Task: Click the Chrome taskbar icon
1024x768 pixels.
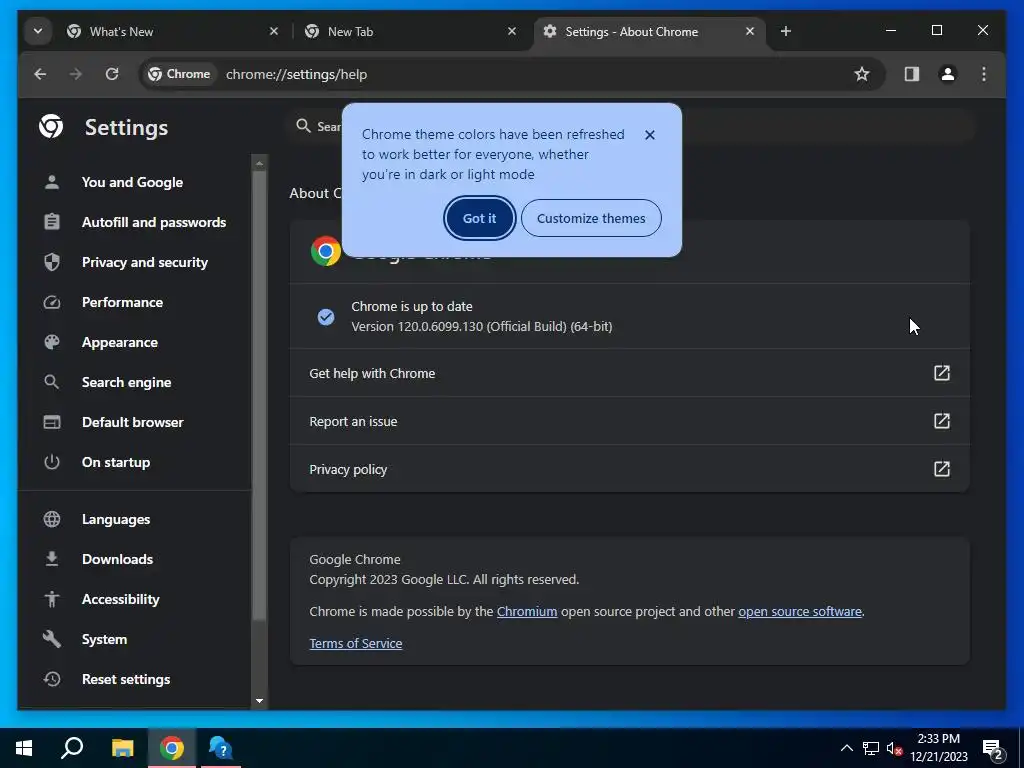Action: pyautogui.click(x=172, y=748)
